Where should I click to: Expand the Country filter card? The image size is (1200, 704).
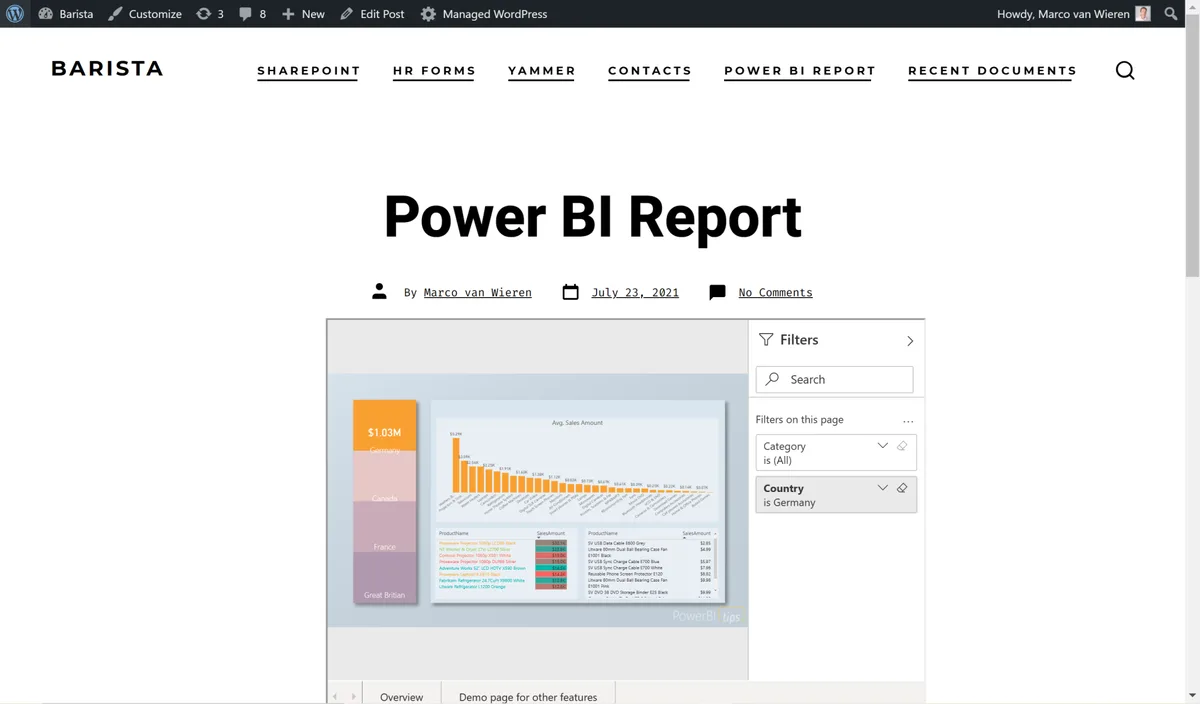click(x=882, y=488)
